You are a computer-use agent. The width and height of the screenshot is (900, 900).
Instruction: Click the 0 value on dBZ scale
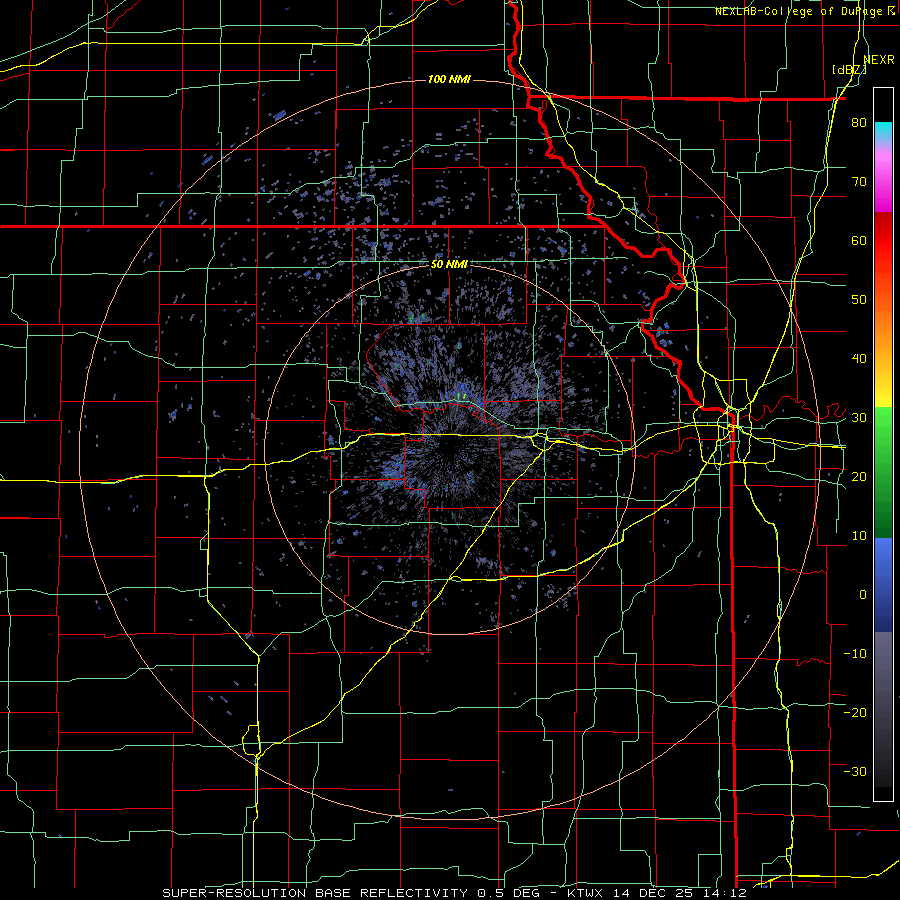(x=863, y=595)
